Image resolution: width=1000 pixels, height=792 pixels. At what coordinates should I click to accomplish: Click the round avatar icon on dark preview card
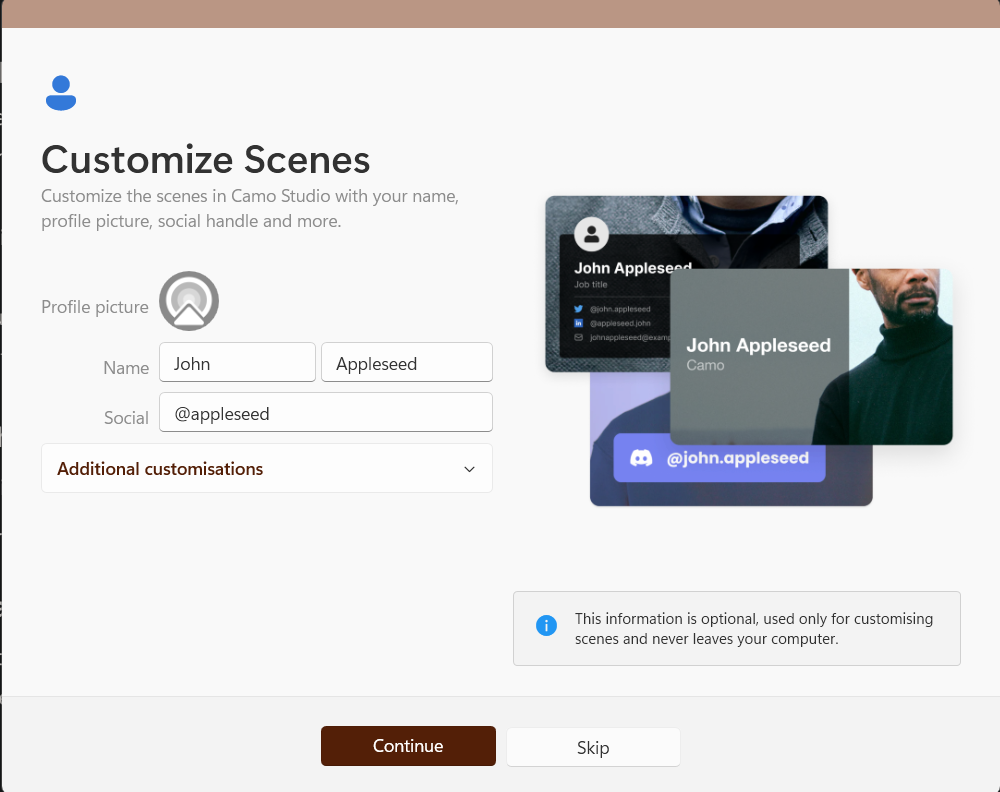[x=591, y=234]
